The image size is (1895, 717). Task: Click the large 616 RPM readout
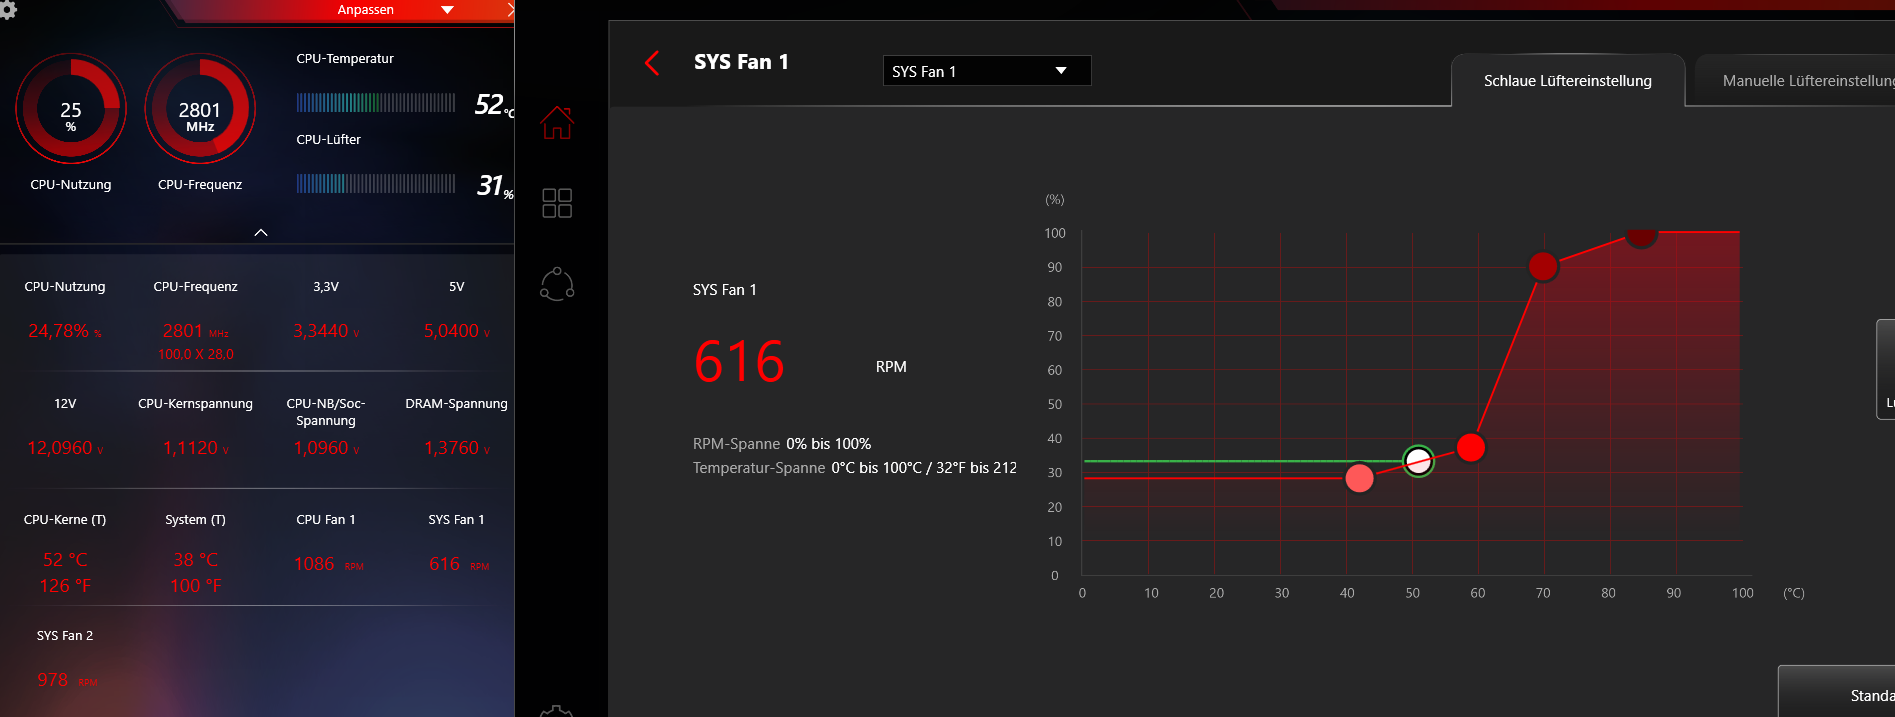(x=739, y=362)
